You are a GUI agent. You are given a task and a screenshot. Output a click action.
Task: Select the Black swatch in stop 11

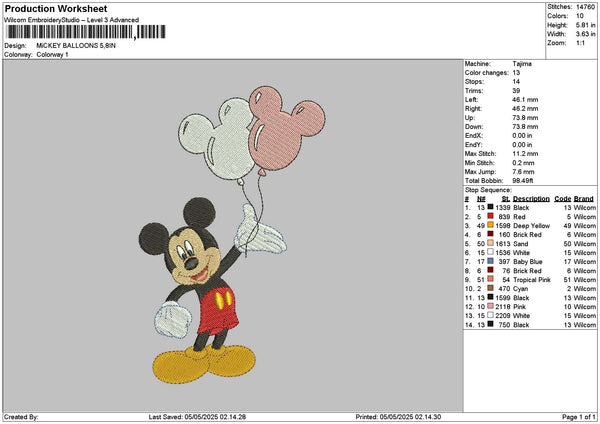490,297
